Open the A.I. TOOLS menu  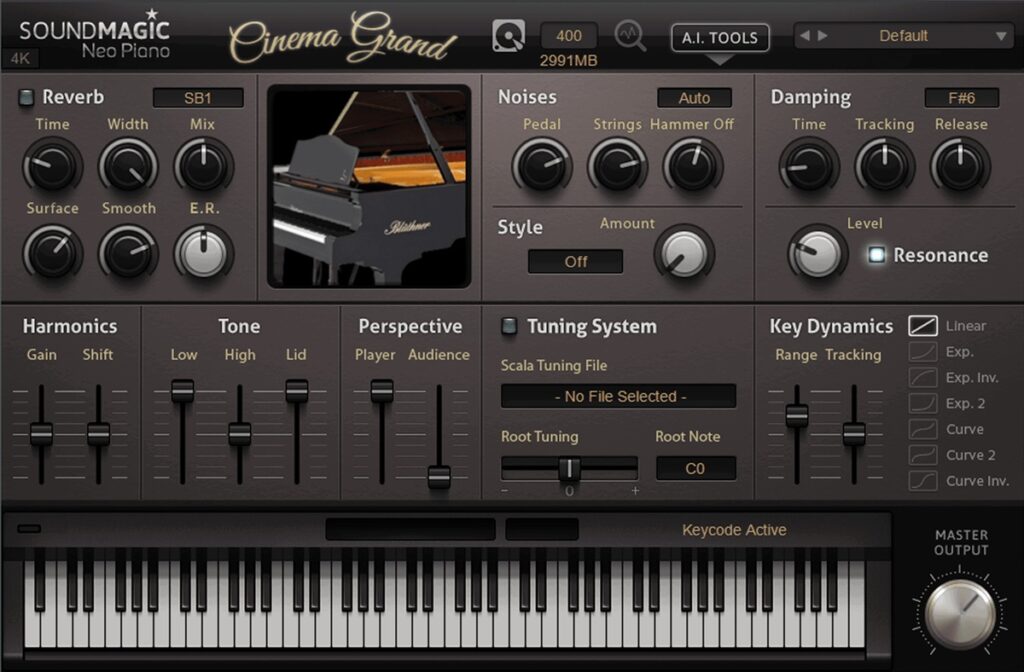(x=719, y=37)
